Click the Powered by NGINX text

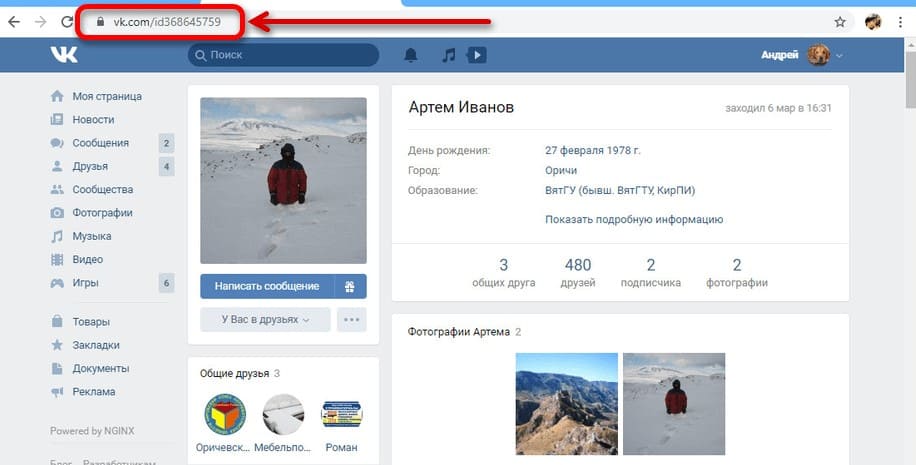(92, 431)
